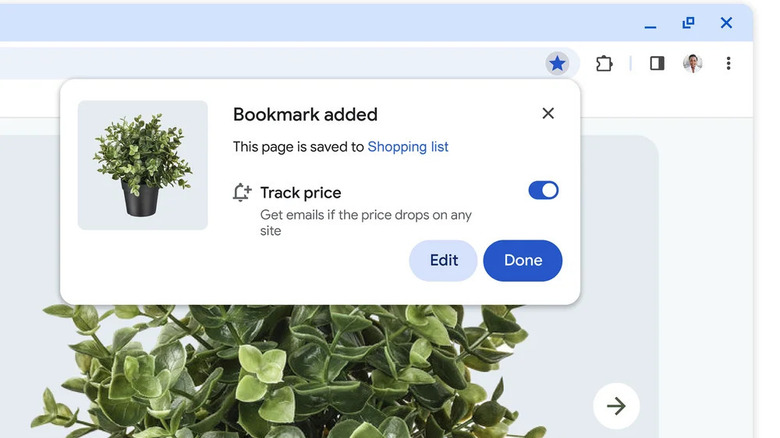780x438 pixels.
Task: Toggle the Chrome side panel icon
Action: pos(657,63)
